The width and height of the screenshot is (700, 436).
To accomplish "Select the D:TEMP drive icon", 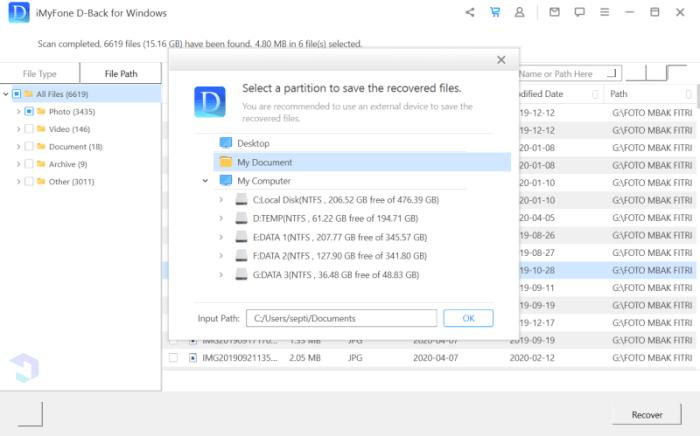I will coord(241,218).
